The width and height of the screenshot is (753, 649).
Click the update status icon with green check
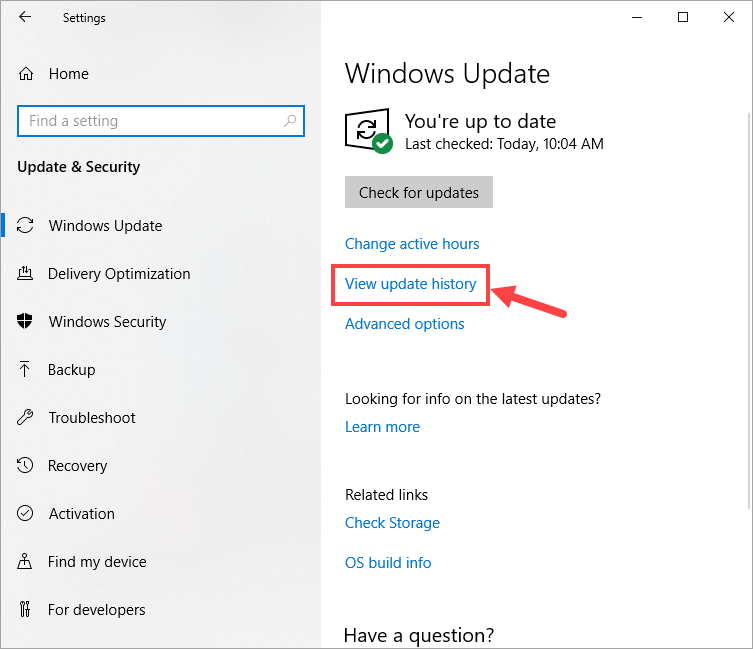point(368,131)
